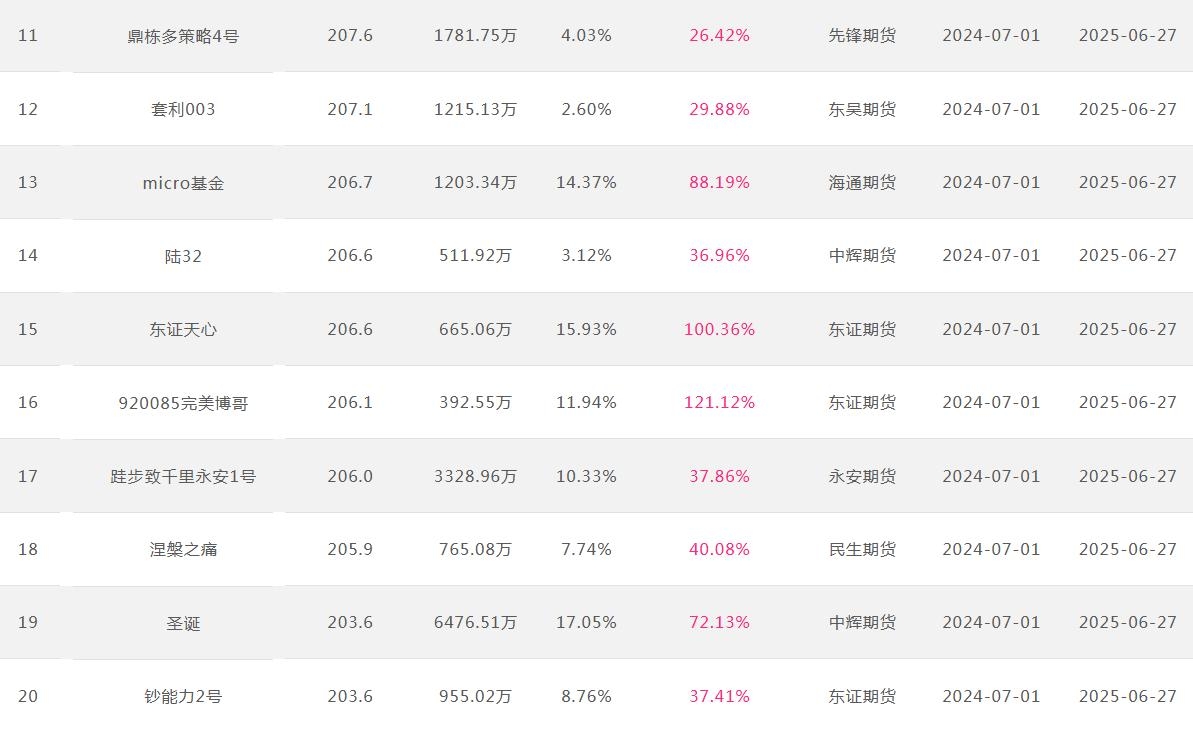Image resolution: width=1193 pixels, height=729 pixels.
Task: Click the 121.12% return value
Action: [719, 403]
